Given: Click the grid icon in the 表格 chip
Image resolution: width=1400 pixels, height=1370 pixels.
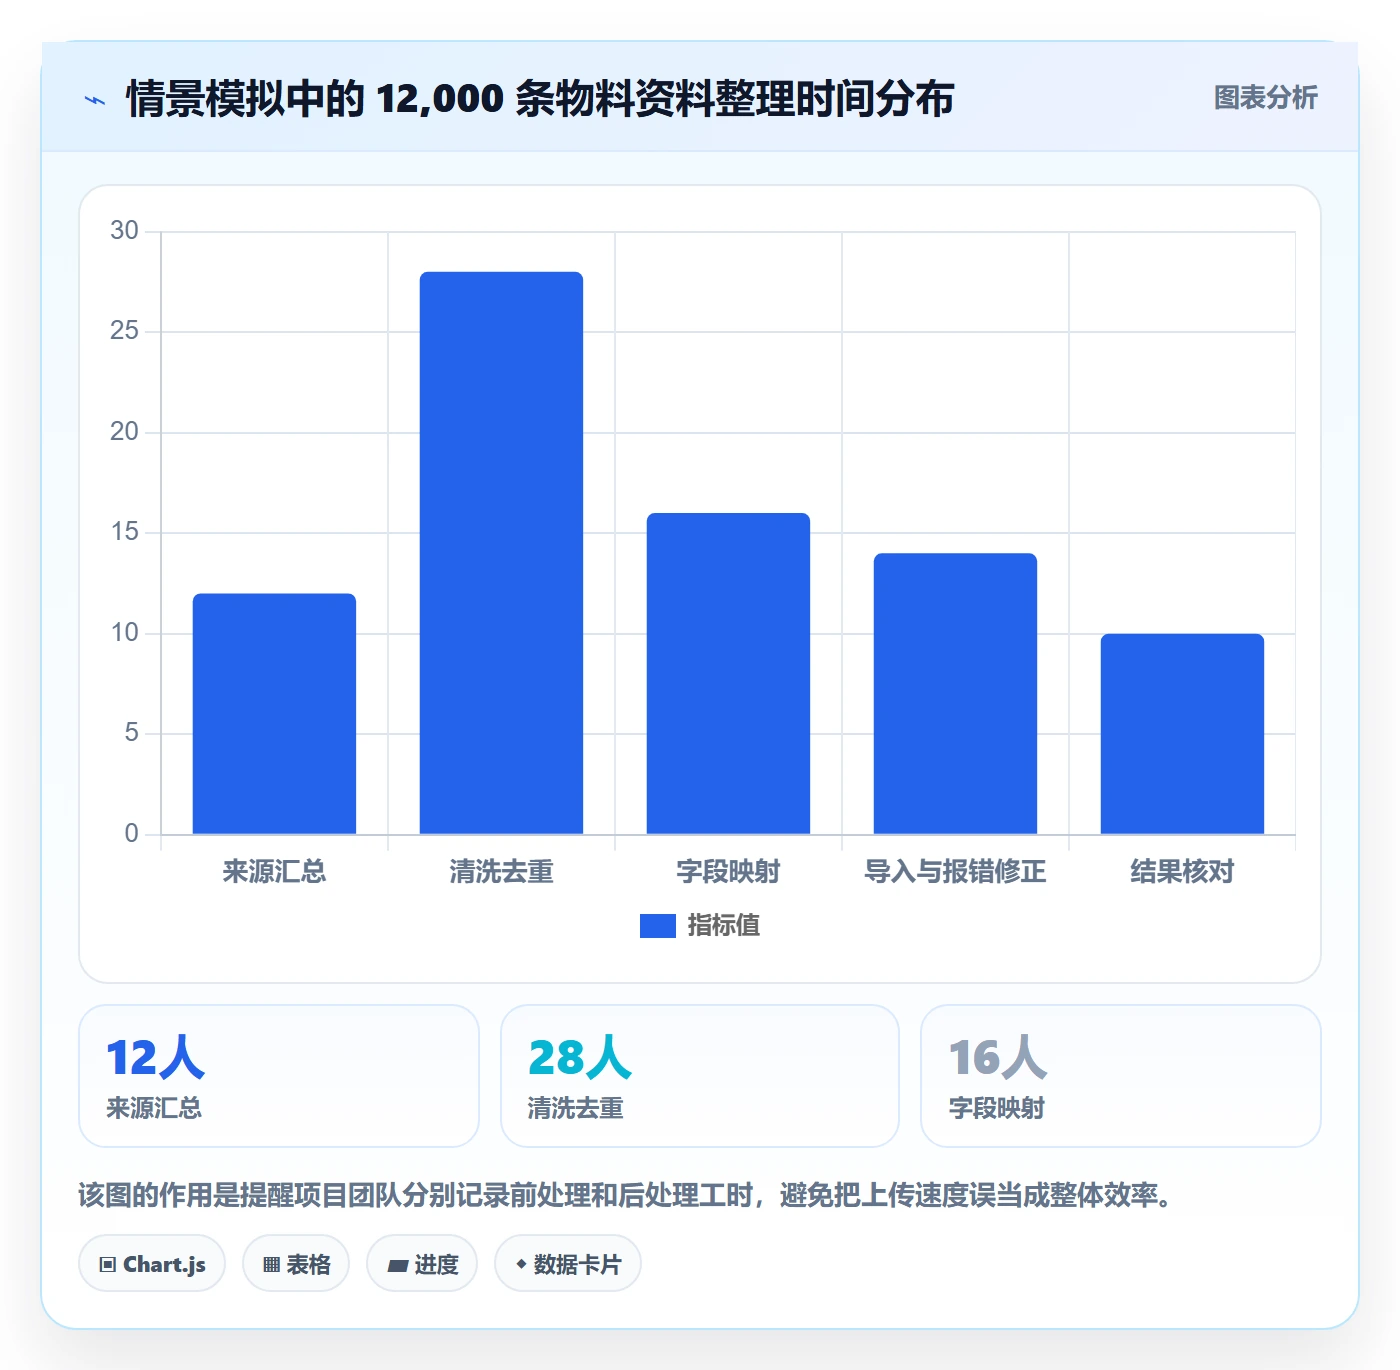Looking at the screenshot, I should (271, 1265).
